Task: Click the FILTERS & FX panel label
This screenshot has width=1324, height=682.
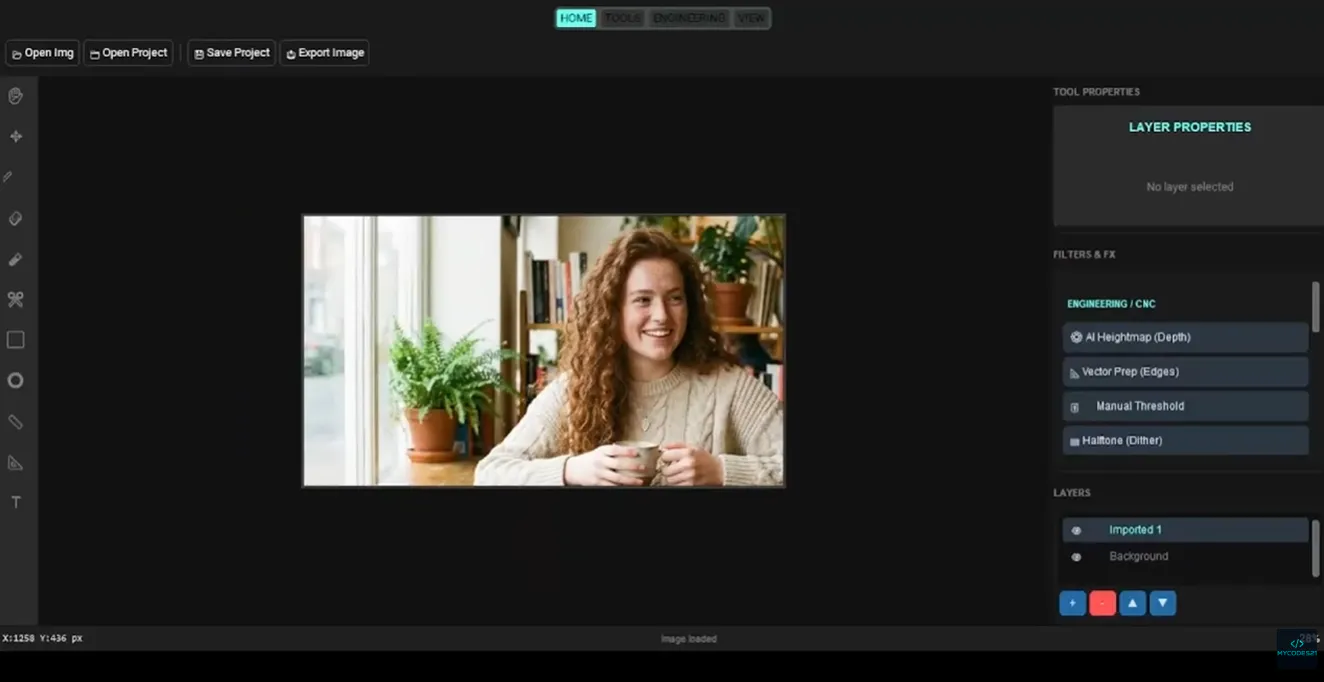Action: coord(1084,255)
